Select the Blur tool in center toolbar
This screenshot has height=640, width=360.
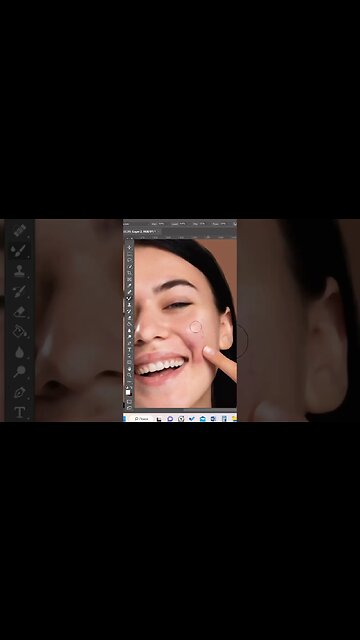point(129,331)
